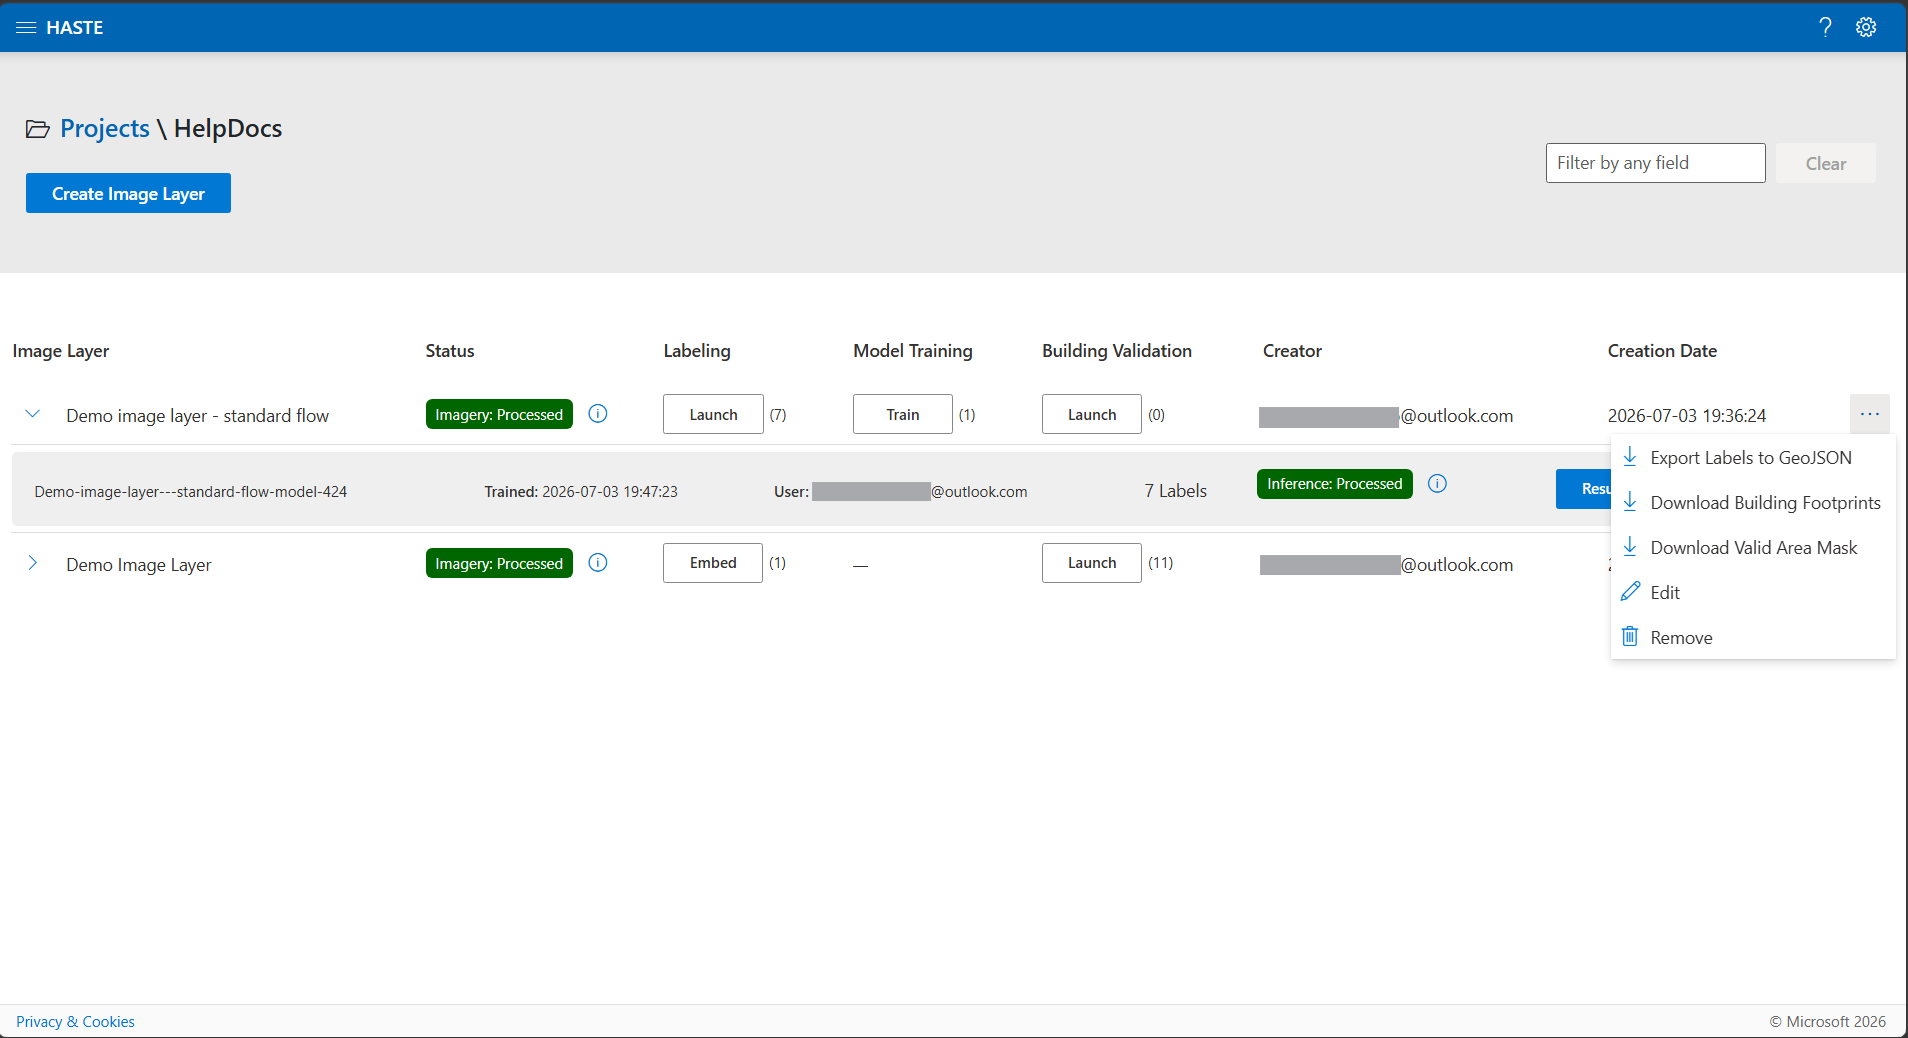Image resolution: width=1908 pixels, height=1038 pixels.
Task: Open the Projects breadcrumb link
Action: pos(105,129)
